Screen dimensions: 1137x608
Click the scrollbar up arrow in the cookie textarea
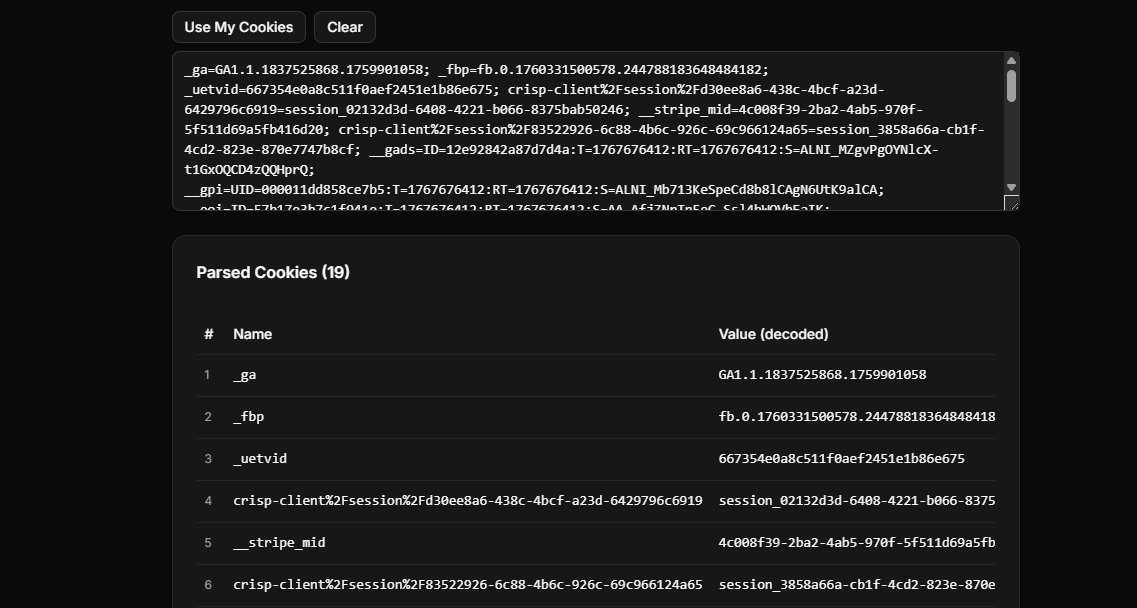(x=1011, y=60)
